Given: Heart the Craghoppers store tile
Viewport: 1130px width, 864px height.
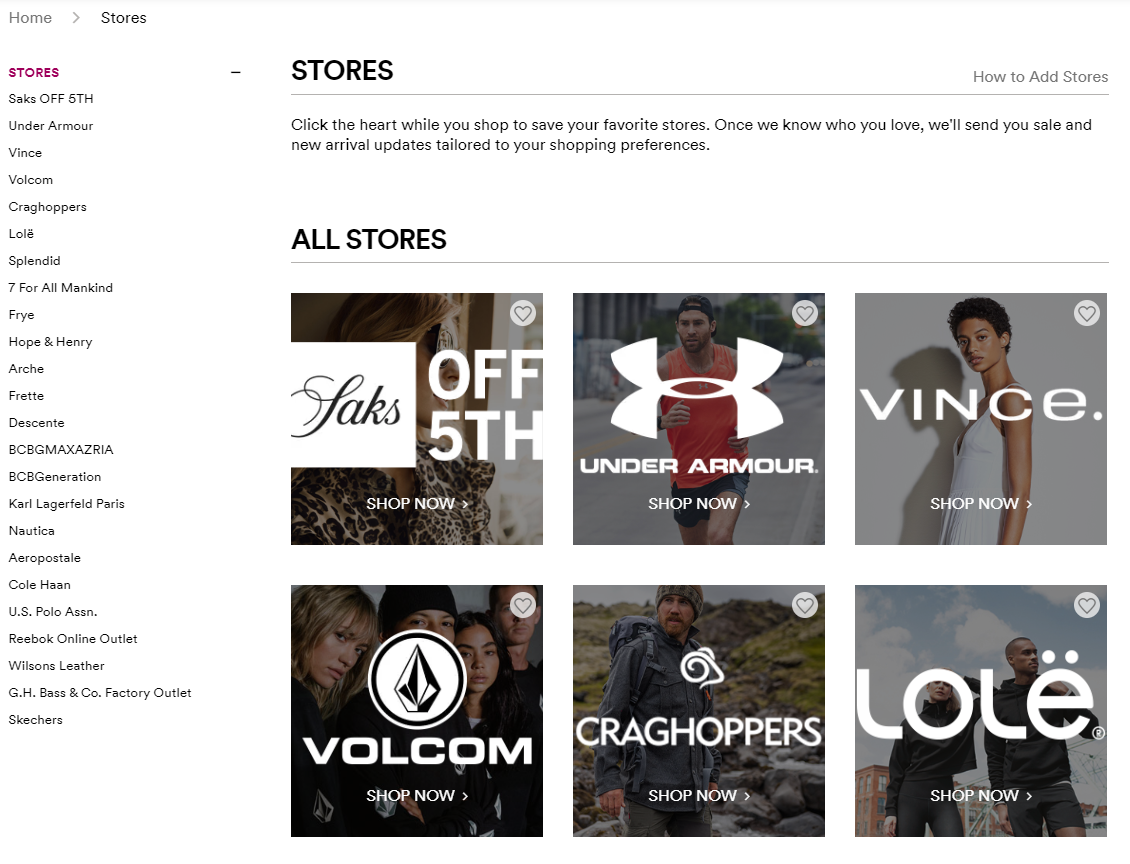Looking at the screenshot, I should [804, 606].
